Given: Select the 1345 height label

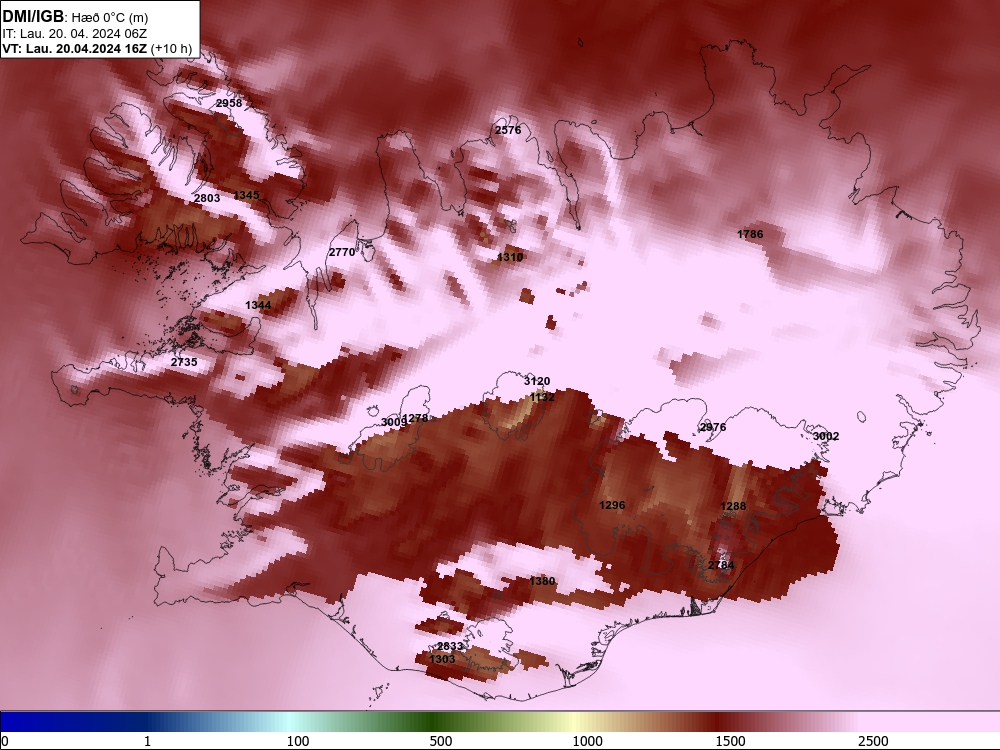Looking at the screenshot, I should click(247, 195).
